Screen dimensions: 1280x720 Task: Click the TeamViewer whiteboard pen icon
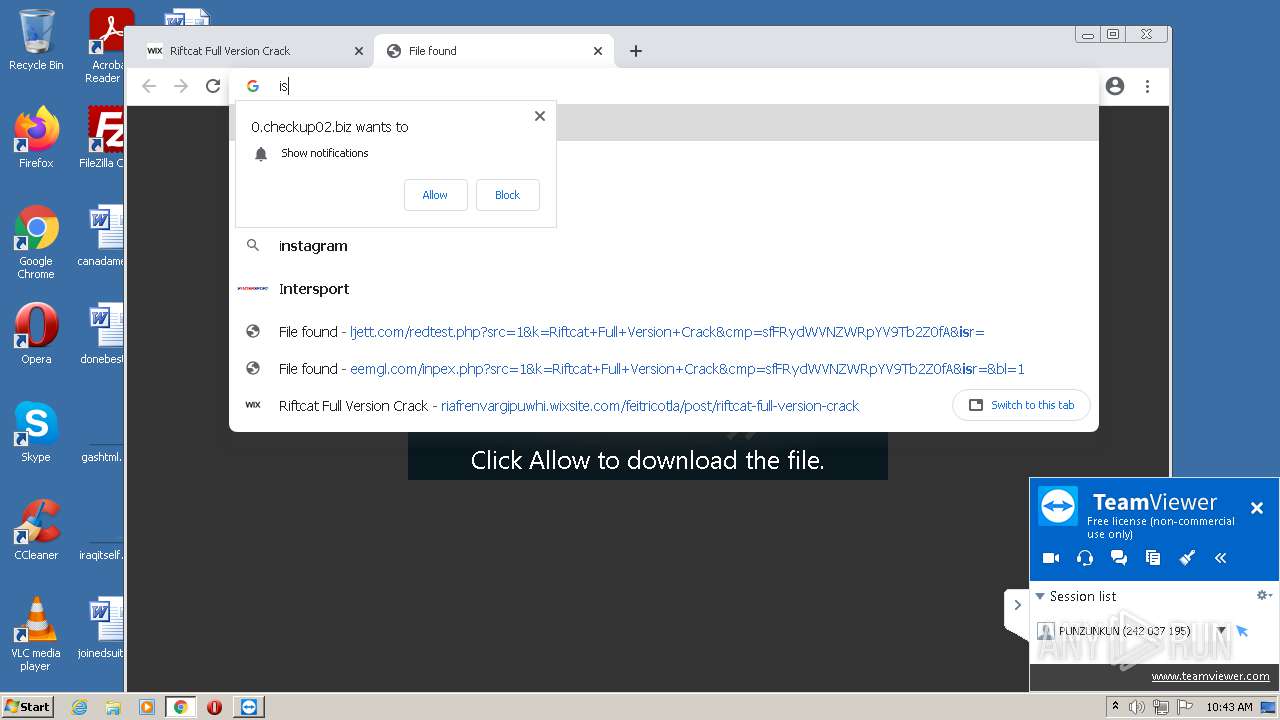click(x=1187, y=558)
